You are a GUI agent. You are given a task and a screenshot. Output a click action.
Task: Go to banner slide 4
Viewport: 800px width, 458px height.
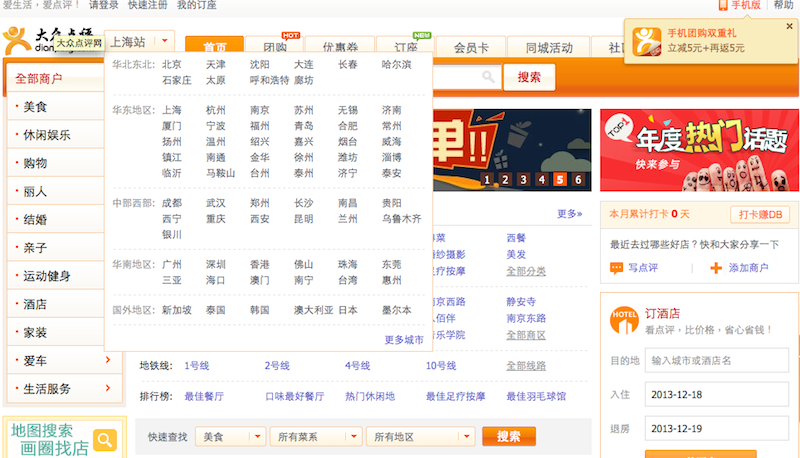coord(542,180)
